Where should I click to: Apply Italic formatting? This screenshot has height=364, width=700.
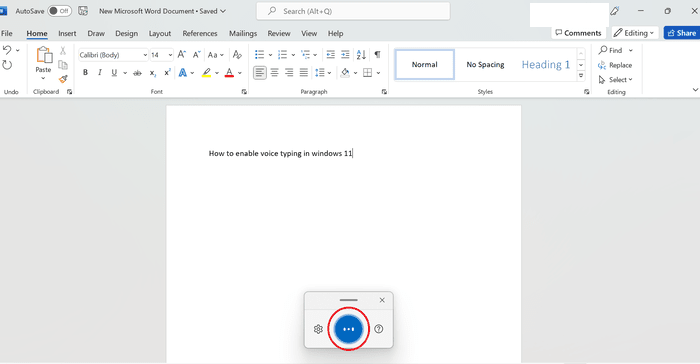coord(100,72)
